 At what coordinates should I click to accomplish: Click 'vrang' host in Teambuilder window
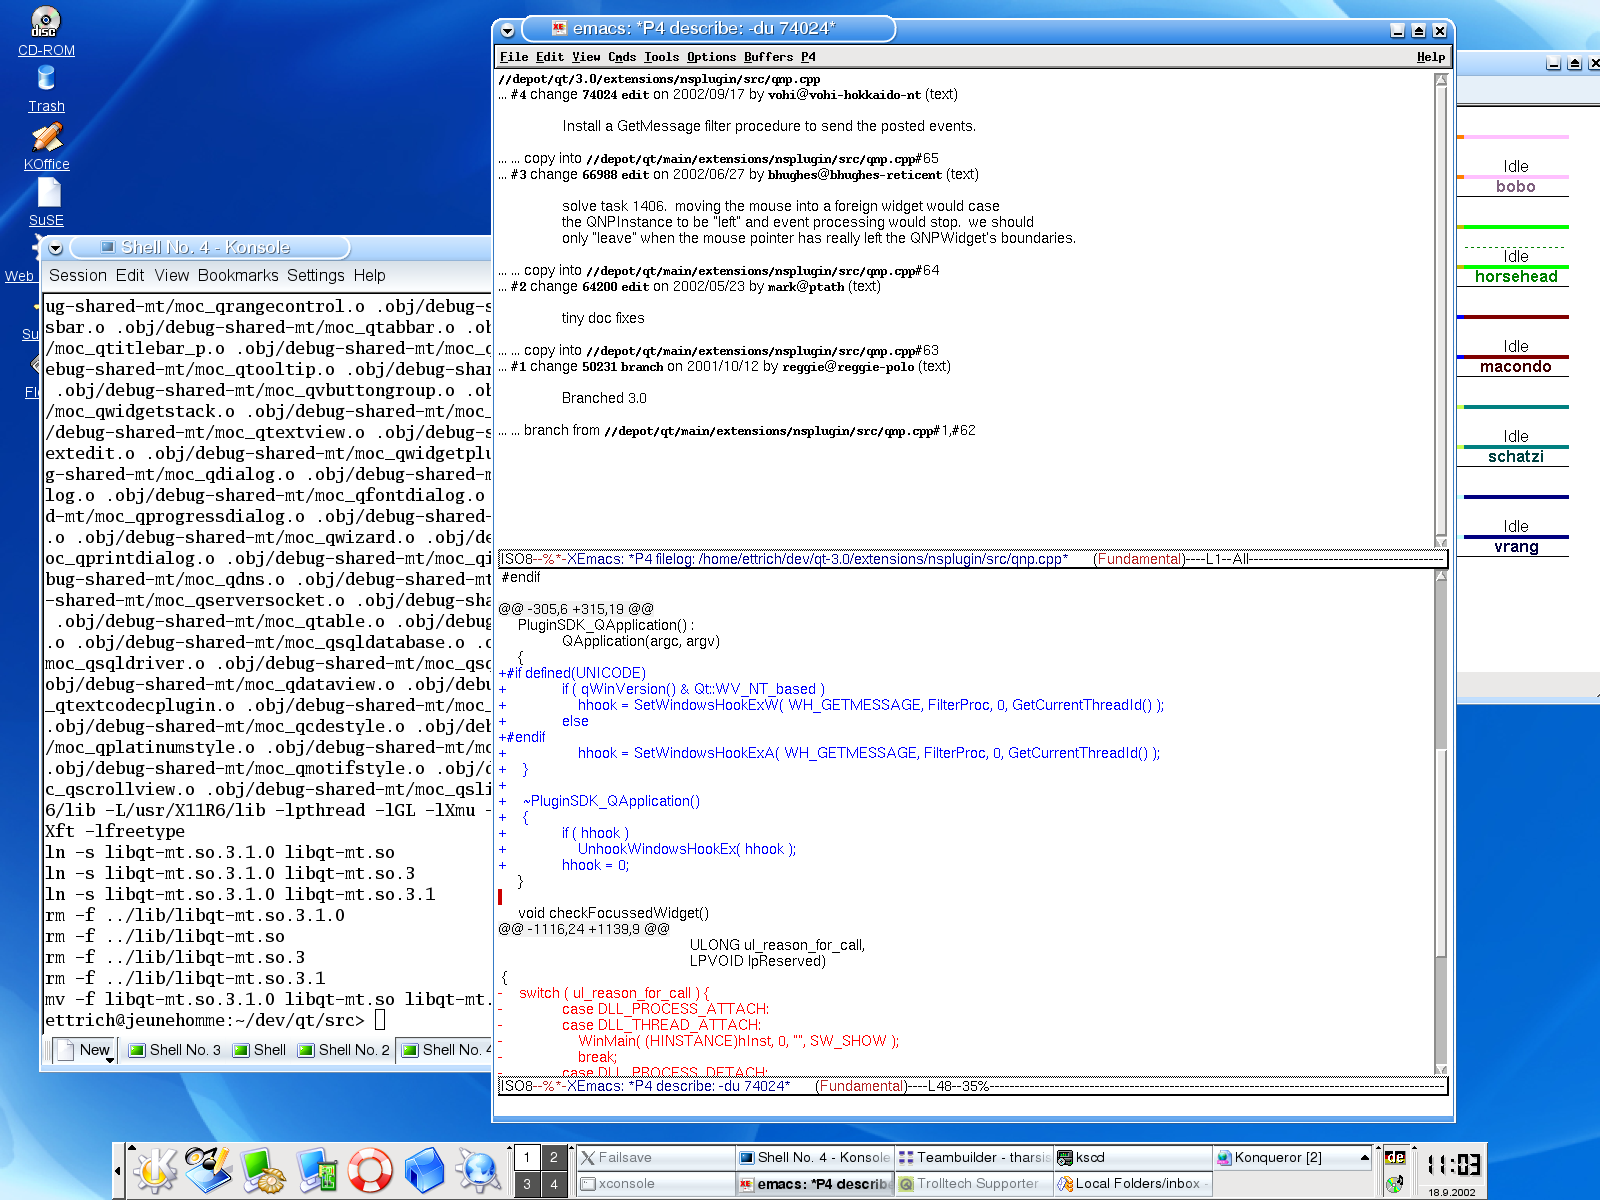pyautogui.click(x=1516, y=547)
